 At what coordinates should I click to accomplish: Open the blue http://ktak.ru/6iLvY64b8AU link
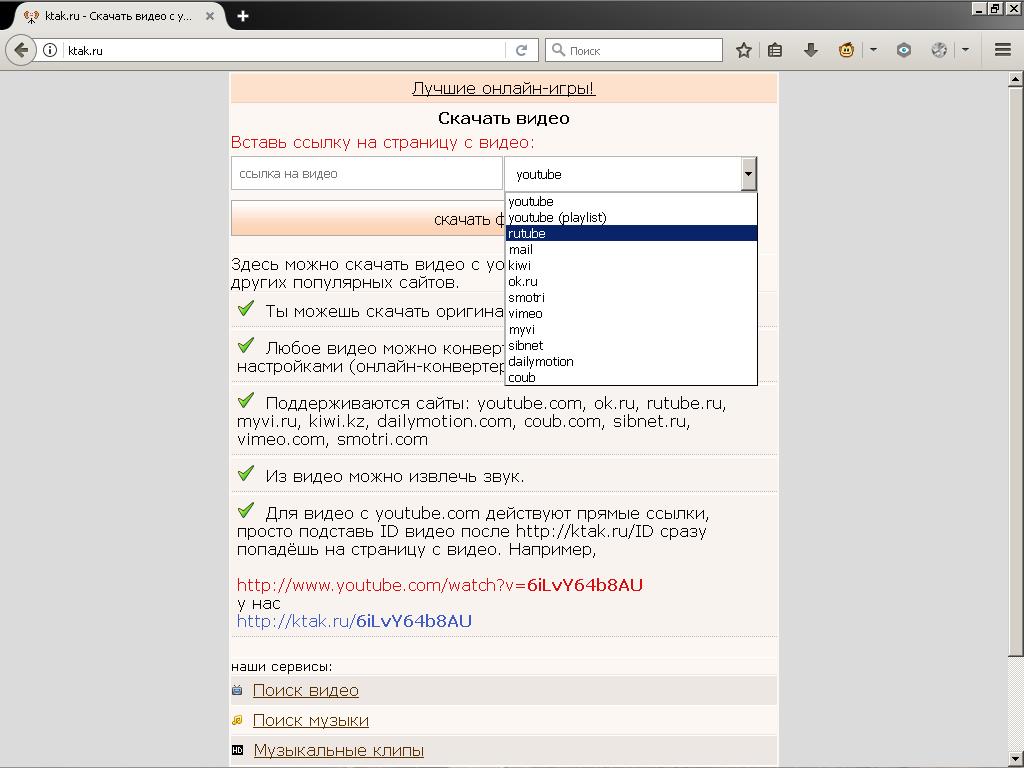(x=354, y=621)
